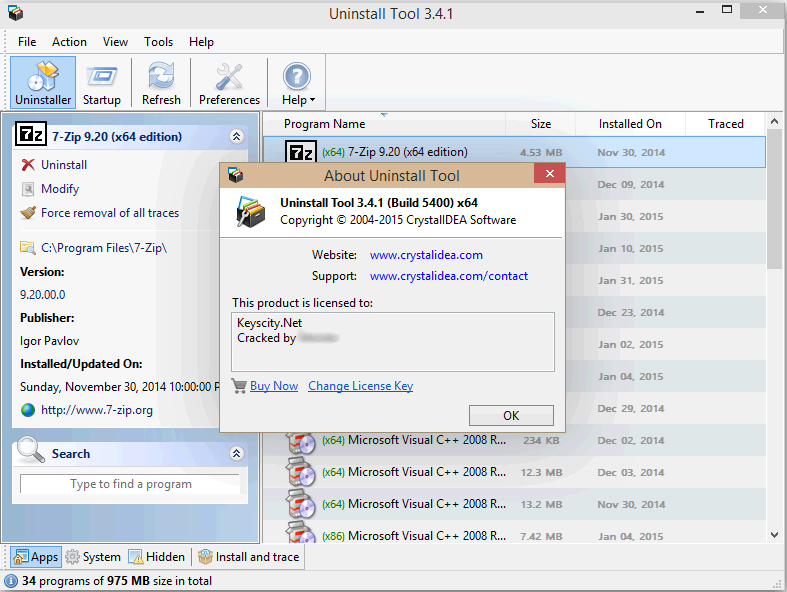Click the Uninstall Tool logo in About dialog
This screenshot has height=592, width=787.
point(250,212)
